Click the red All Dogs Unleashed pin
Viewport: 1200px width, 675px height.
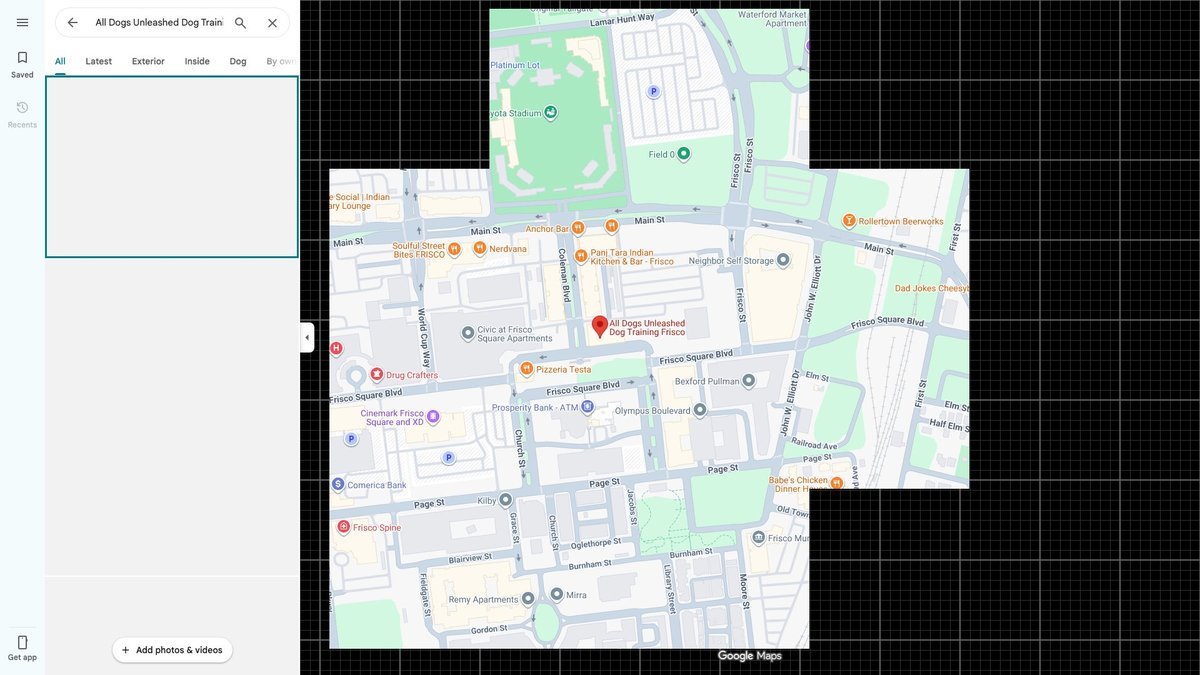(x=600, y=326)
